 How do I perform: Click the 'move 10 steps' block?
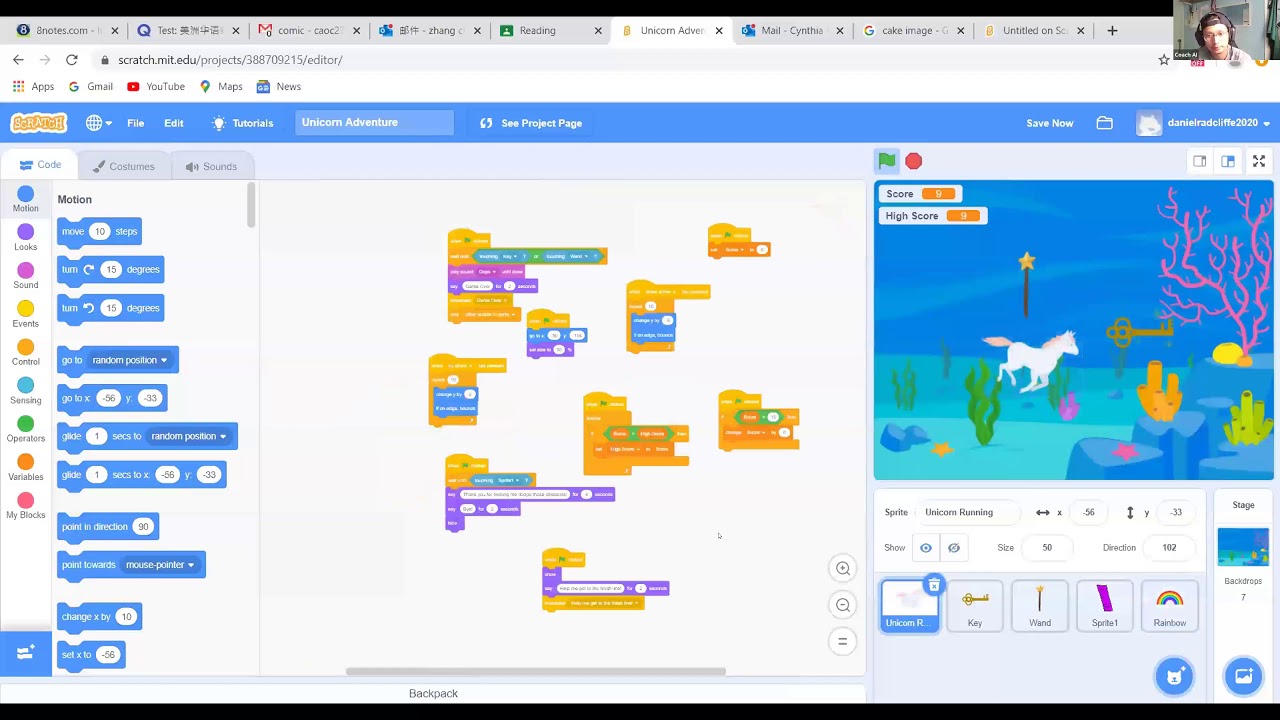pos(99,232)
